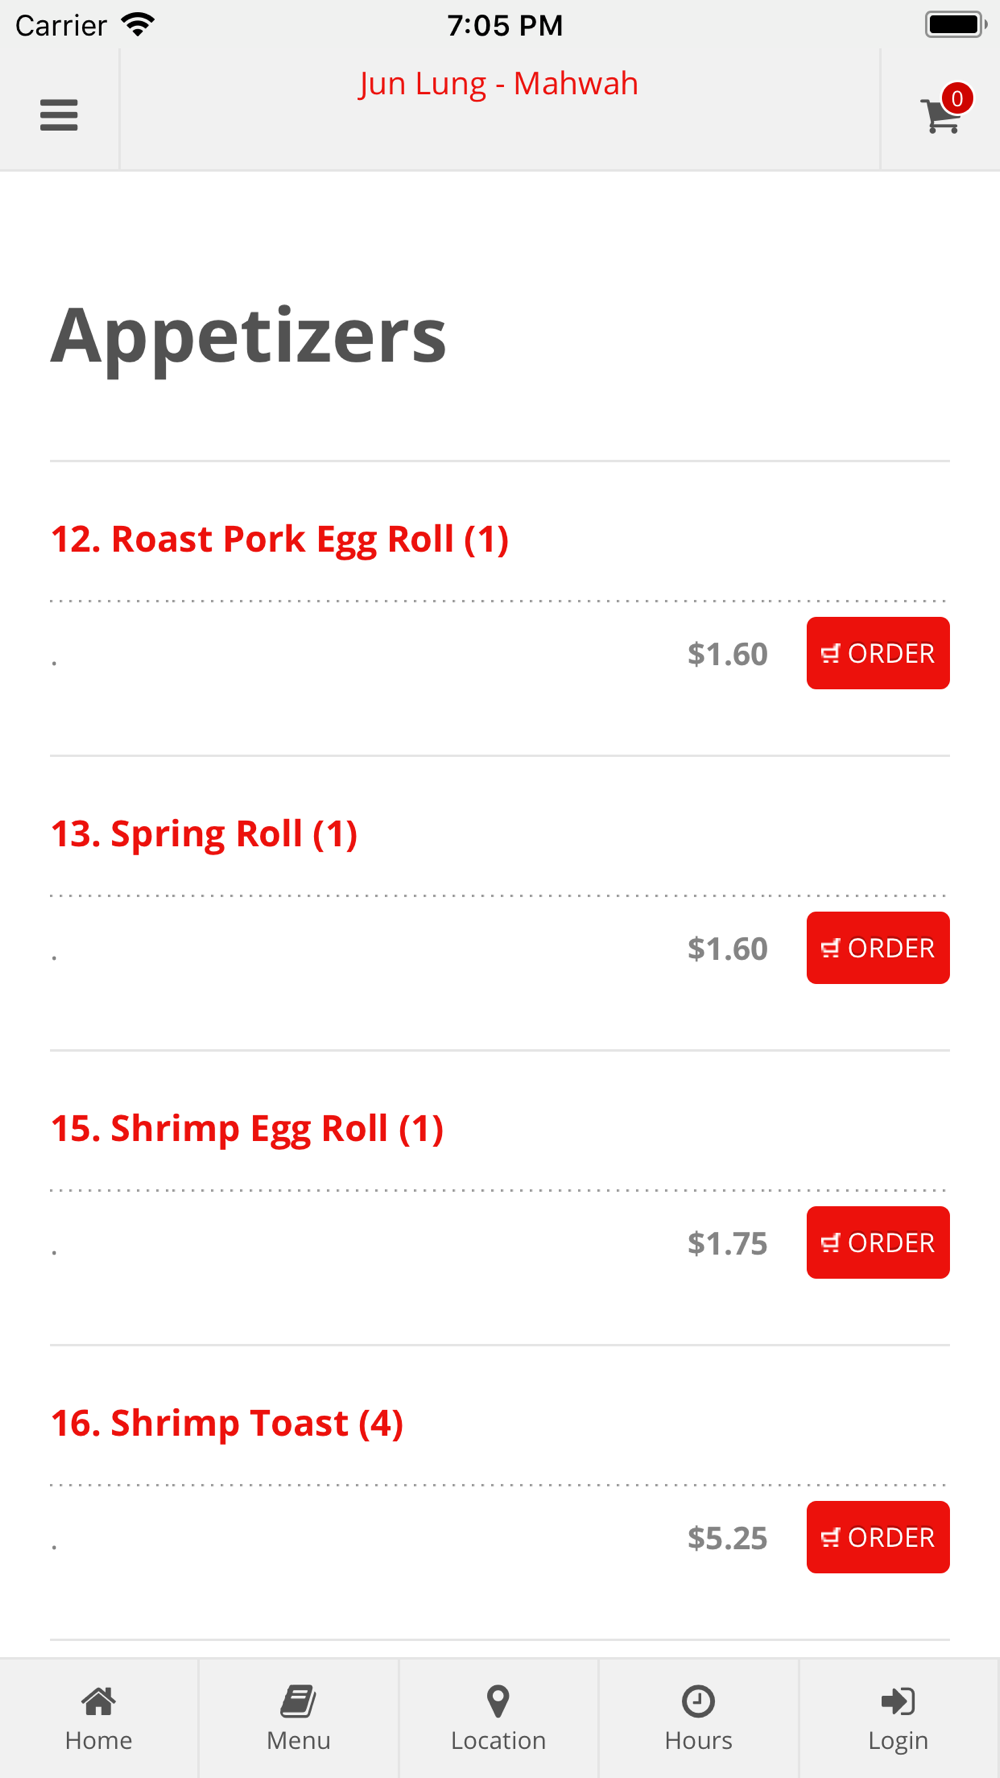Tap the Hours clock icon
This screenshot has width=1000, height=1778.
click(x=698, y=1700)
